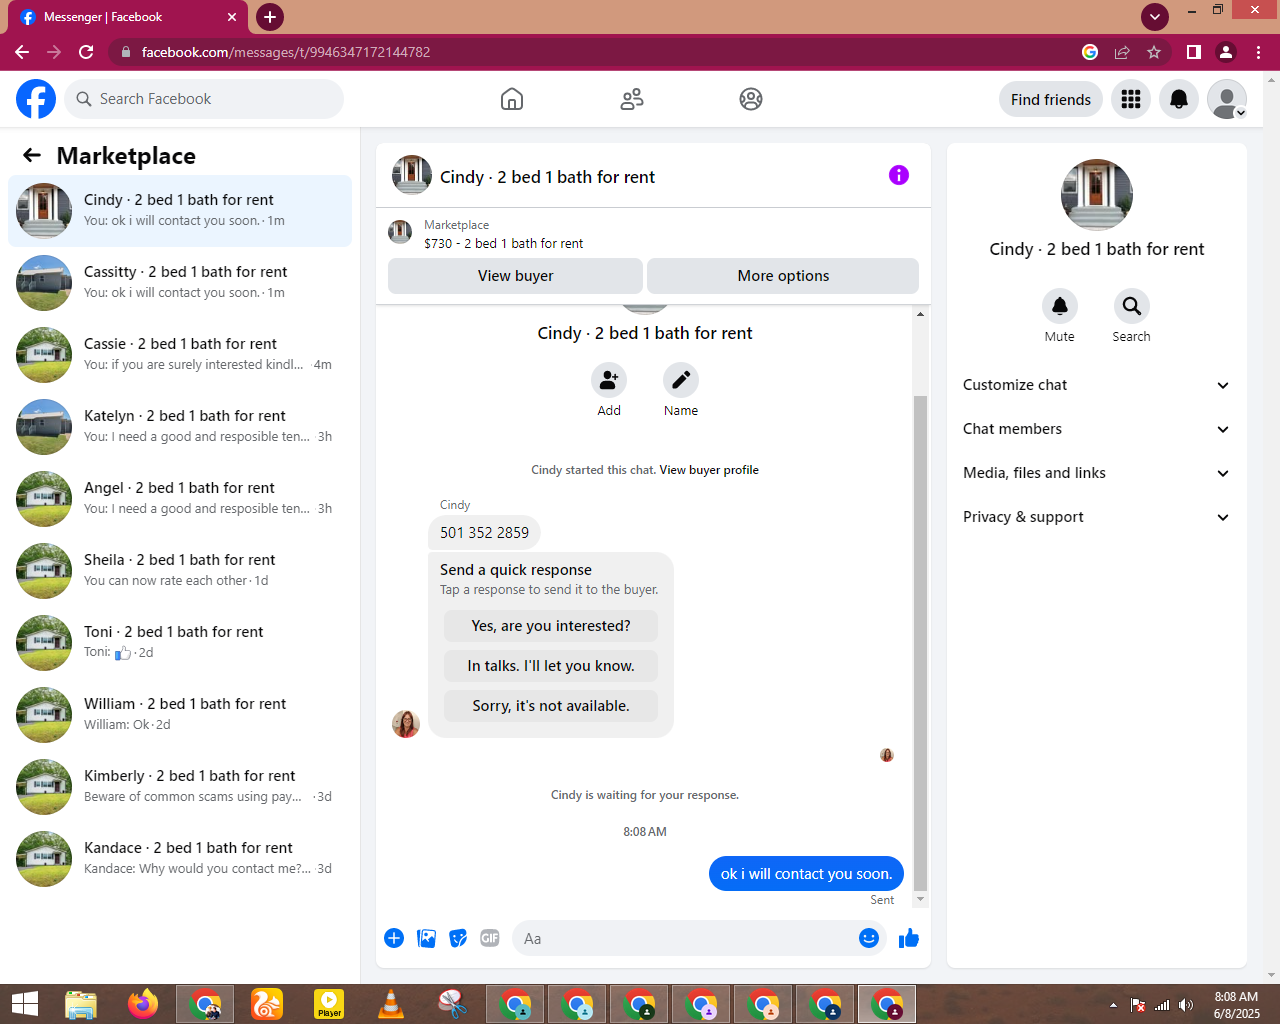Image resolution: width=1280 pixels, height=1024 pixels.
Task: Open the account profile avatar menu
Action: (1227, 99)
